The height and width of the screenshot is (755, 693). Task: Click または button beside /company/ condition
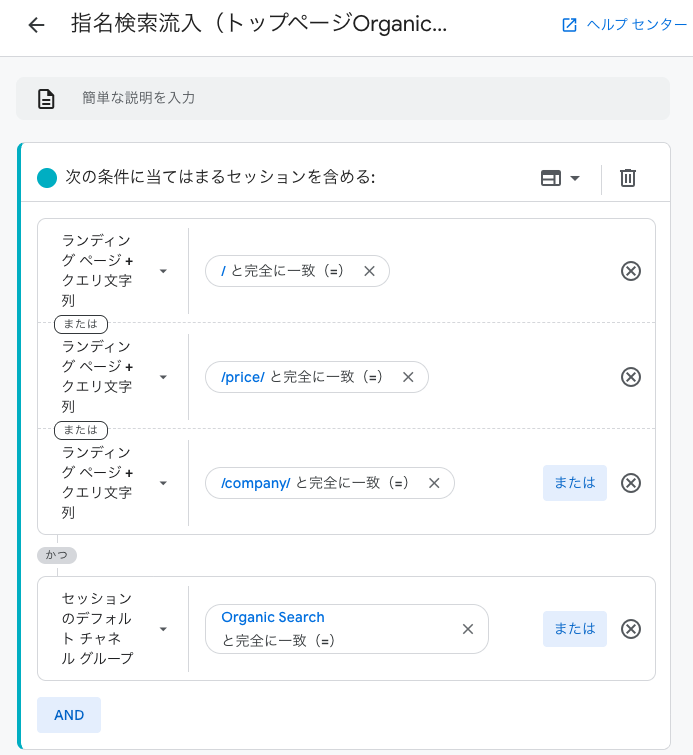[x=574, y=483]
